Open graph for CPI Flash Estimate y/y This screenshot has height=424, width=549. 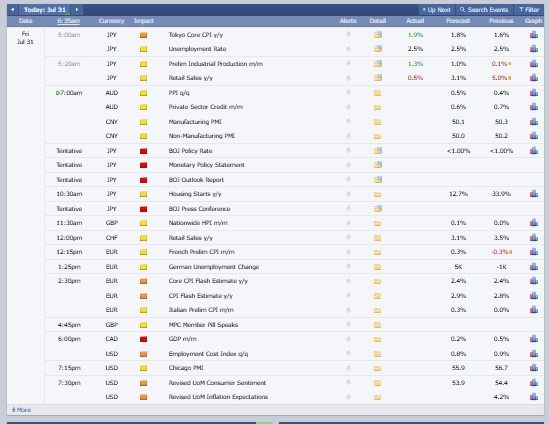click(534, 296)
